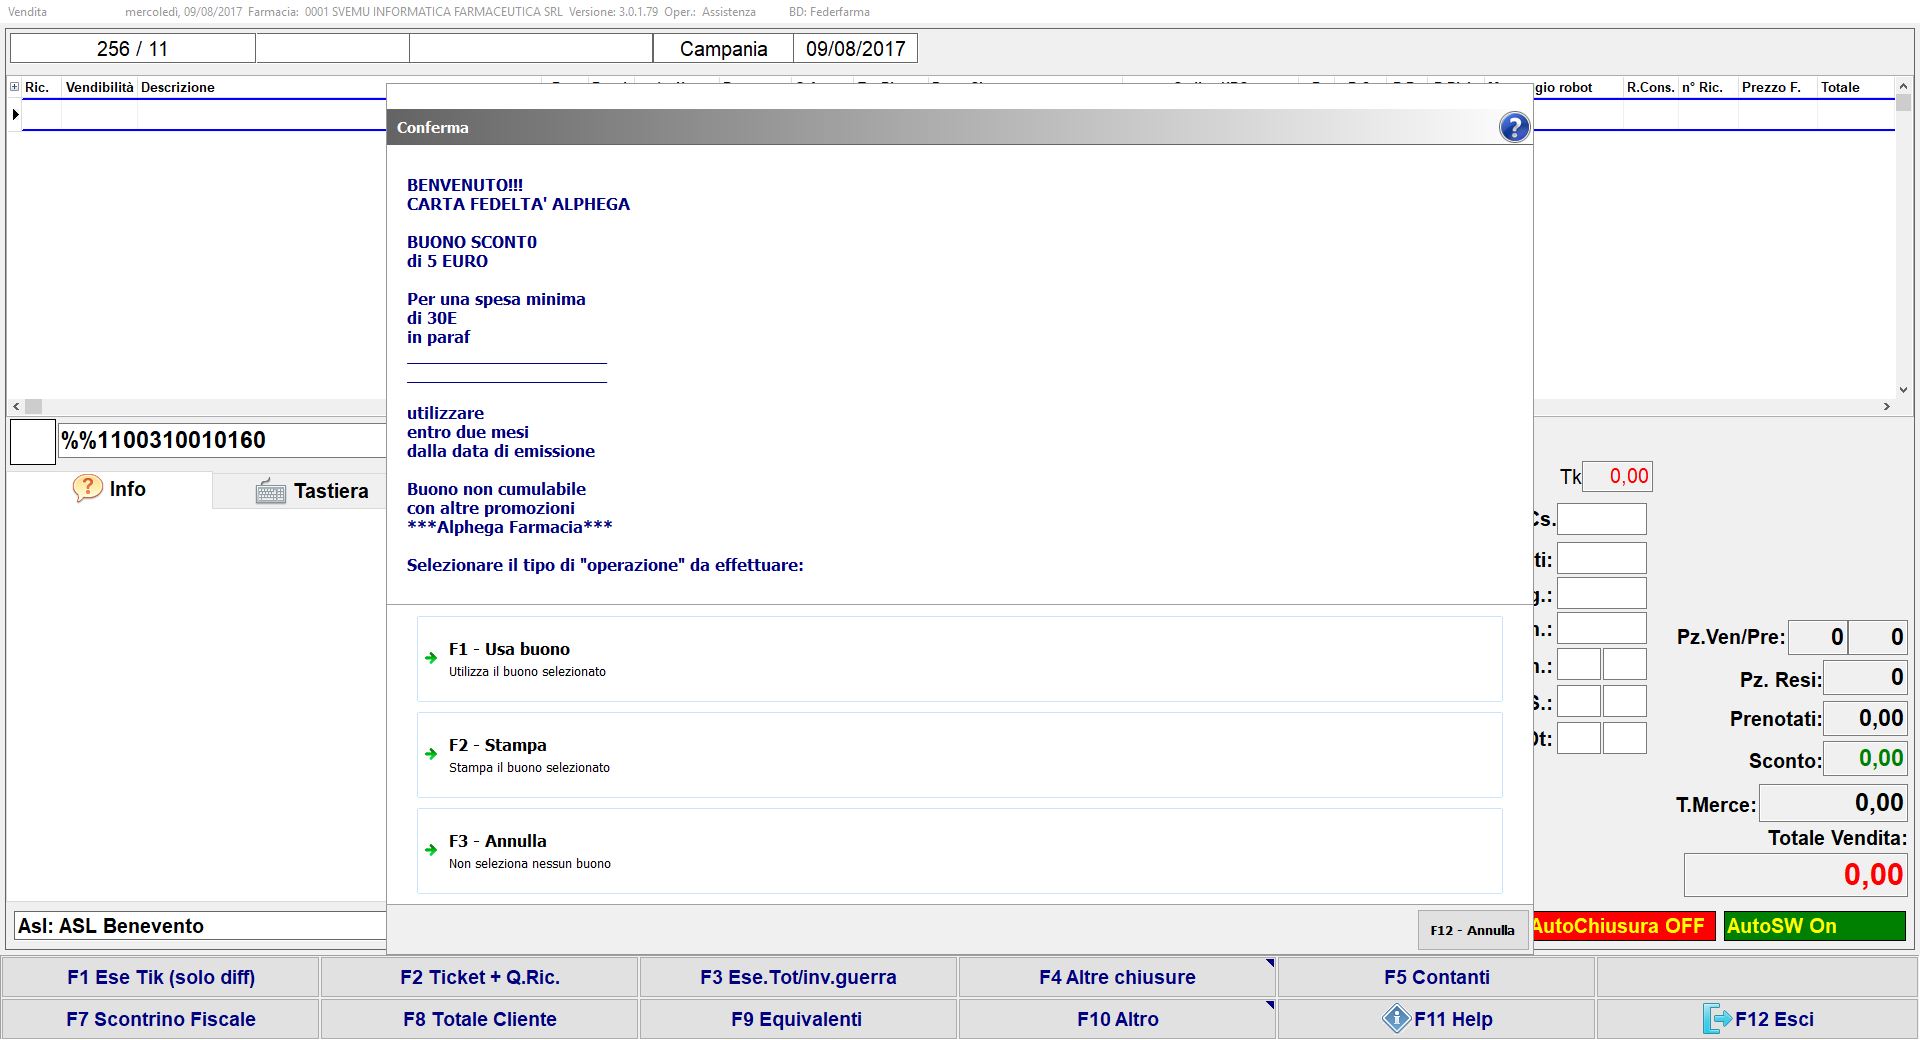Toggle the AutoSW On indicator
The image size is (1920, 1040).
1814,926
